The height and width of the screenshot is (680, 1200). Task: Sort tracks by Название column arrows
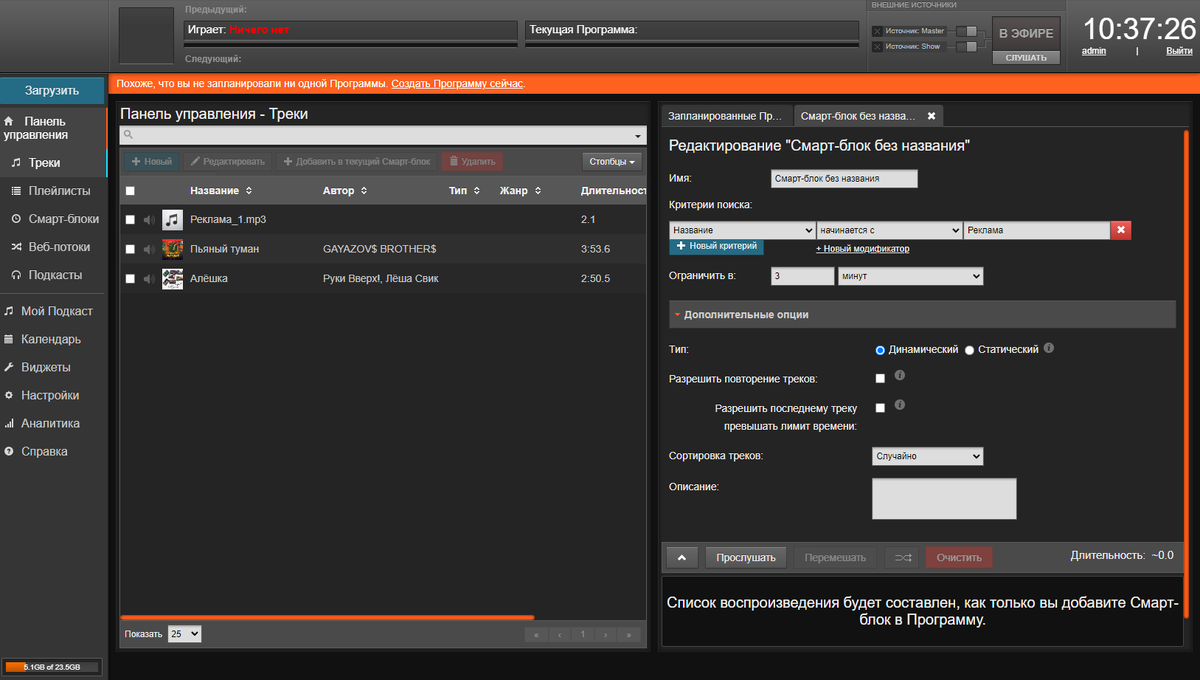249,191
